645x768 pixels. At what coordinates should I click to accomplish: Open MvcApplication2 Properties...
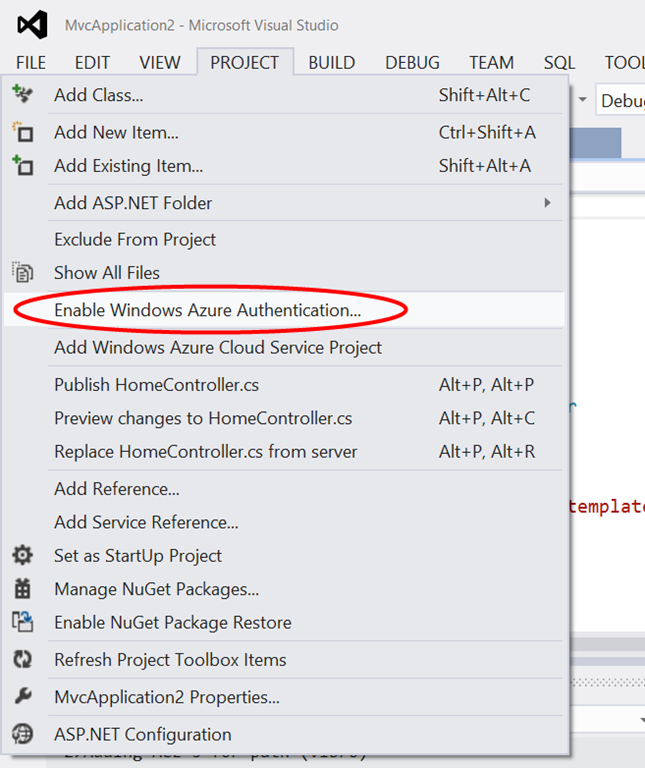[284, 696]
